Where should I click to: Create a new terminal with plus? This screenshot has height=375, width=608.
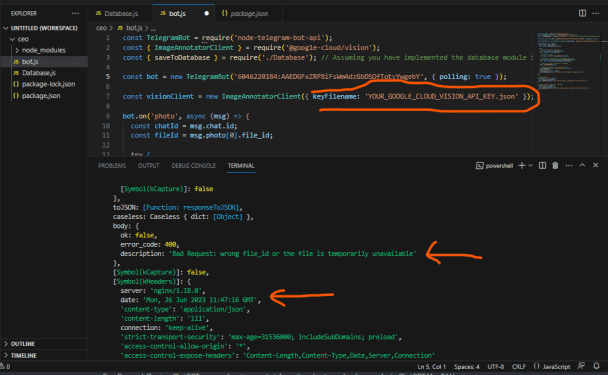[522, 166]
